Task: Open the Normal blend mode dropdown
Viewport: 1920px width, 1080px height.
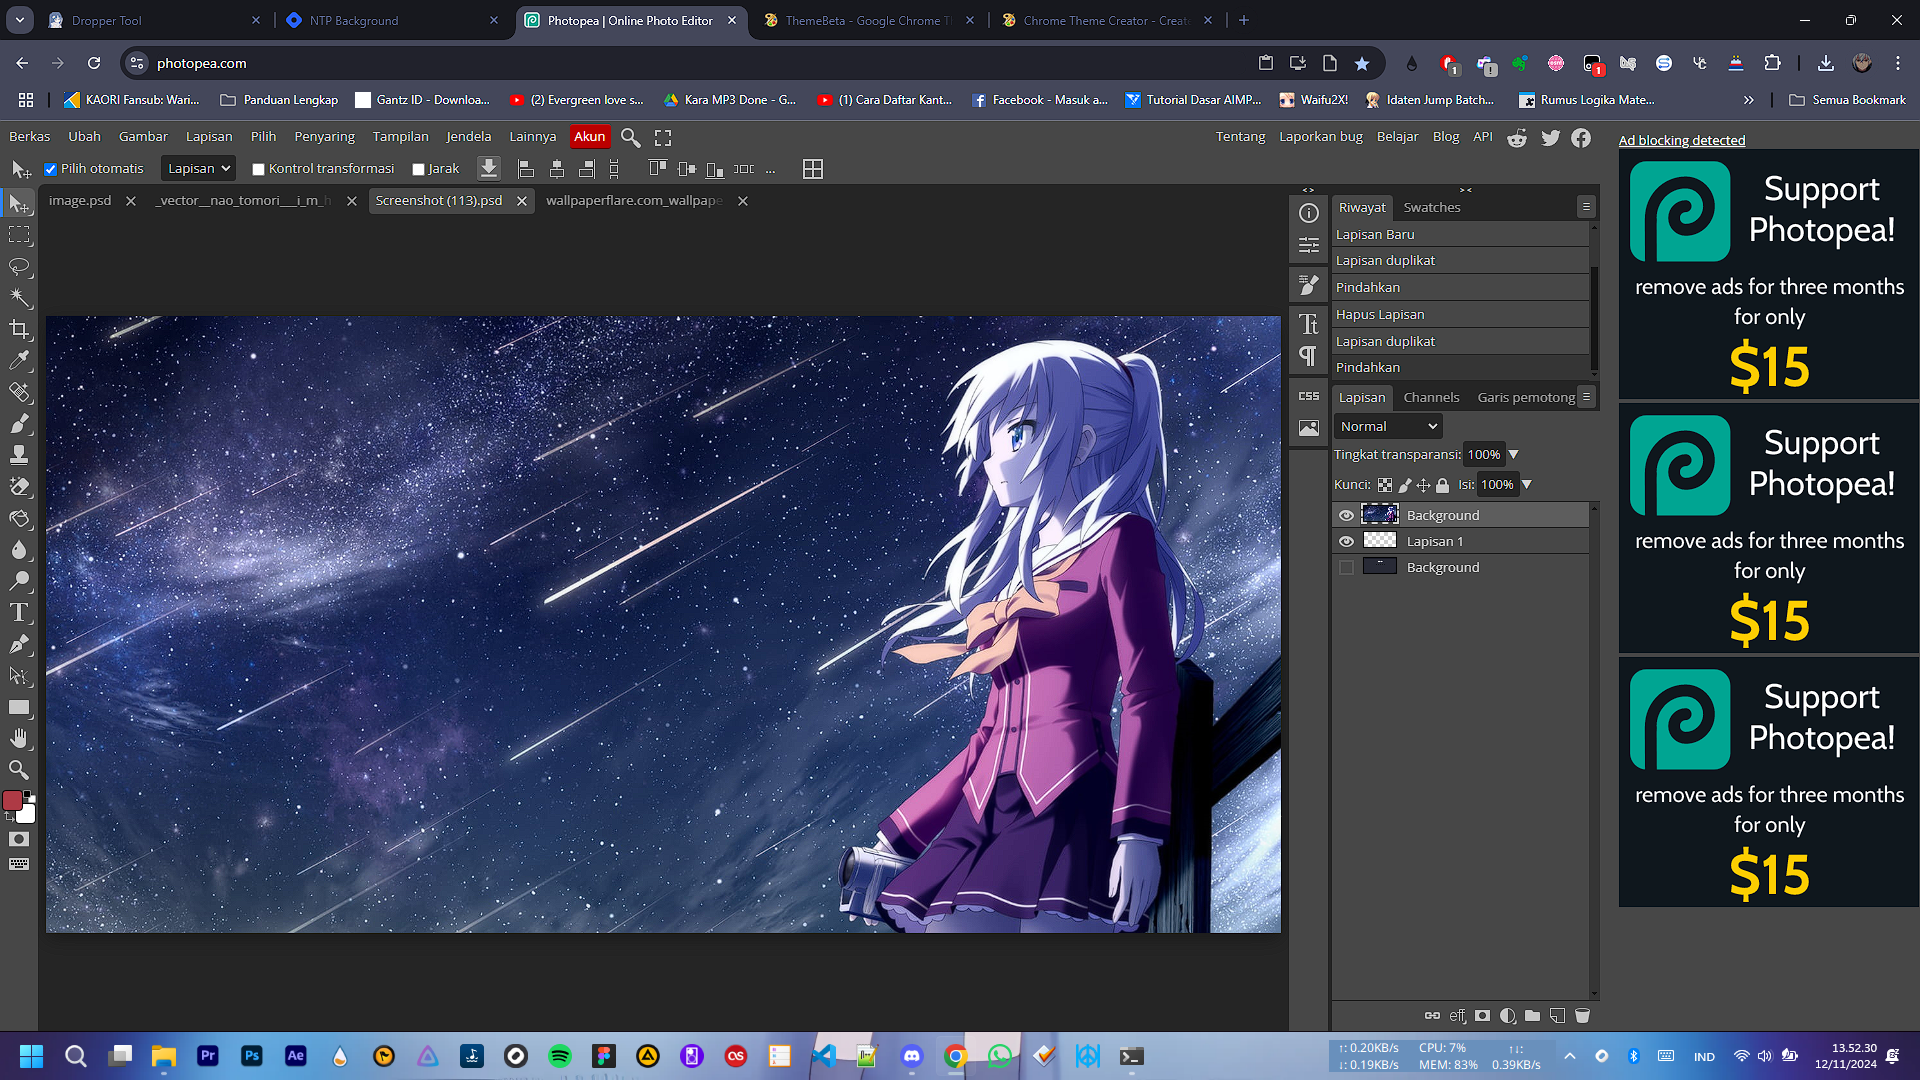Action: pyautogui.click(x=1388, y=426)
